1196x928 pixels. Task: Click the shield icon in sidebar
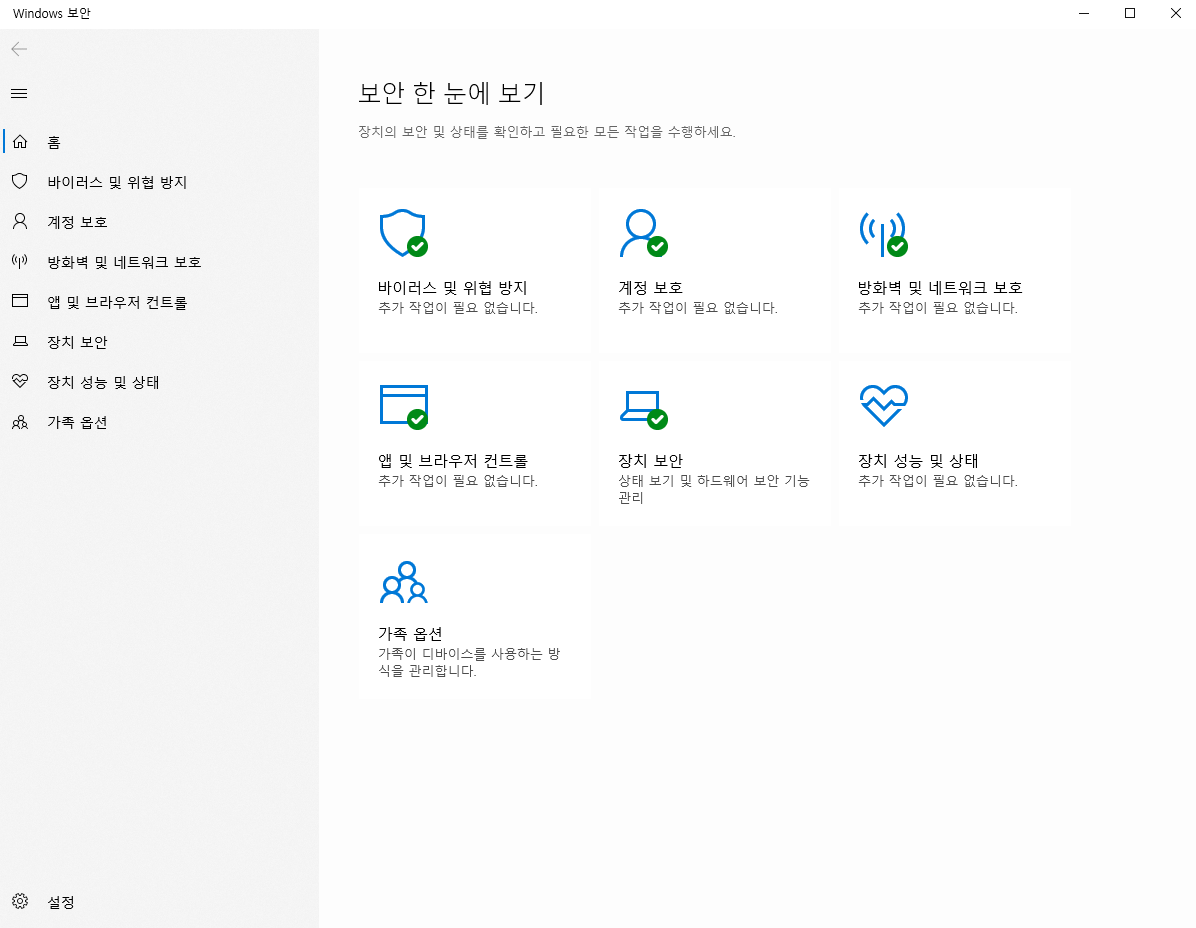[x=20, y=181]
